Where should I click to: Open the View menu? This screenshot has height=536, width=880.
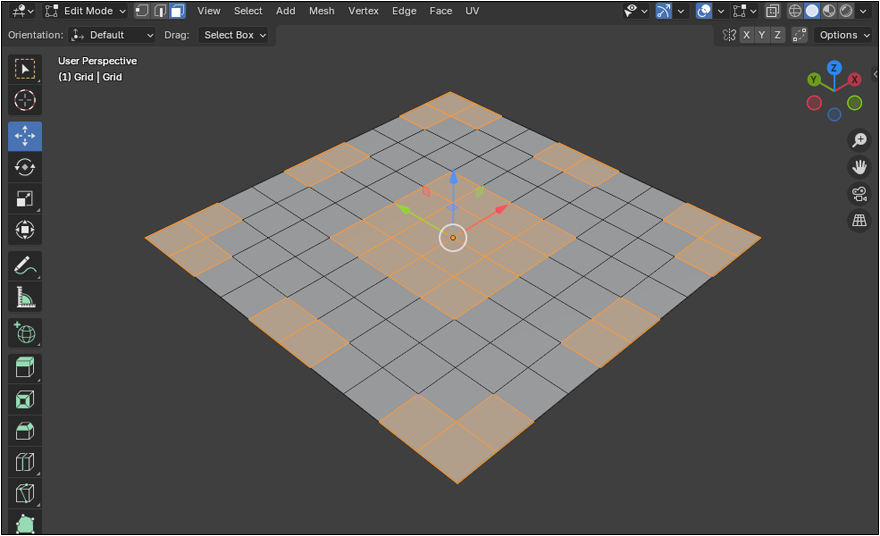(x=209, y=11)
